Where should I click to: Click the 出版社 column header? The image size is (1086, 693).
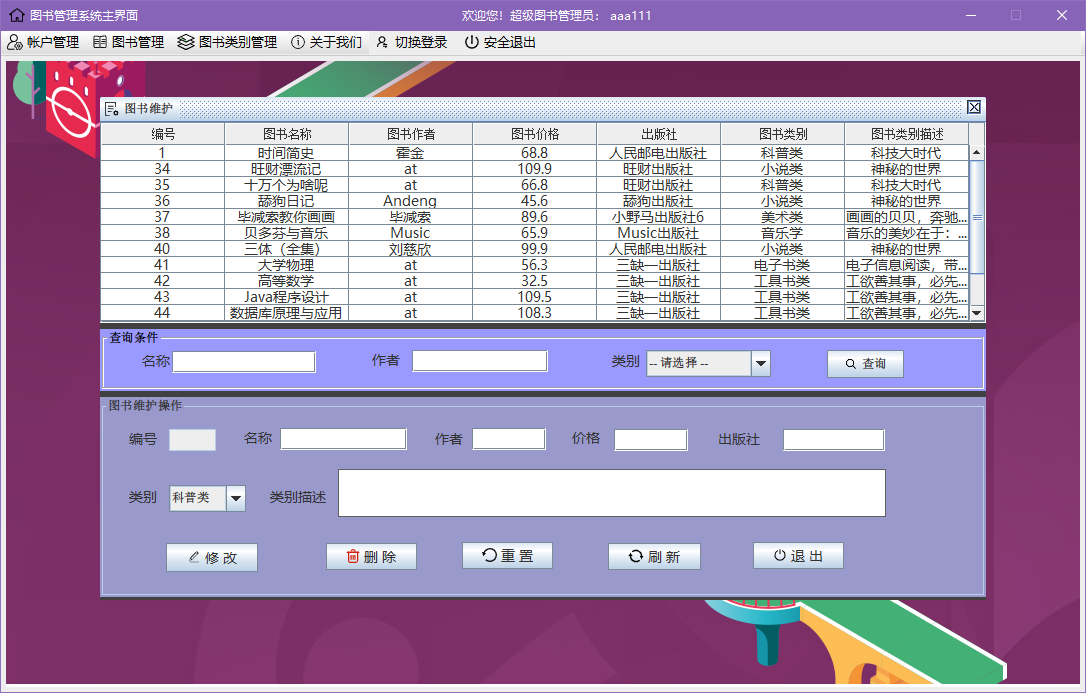[659, 134]
